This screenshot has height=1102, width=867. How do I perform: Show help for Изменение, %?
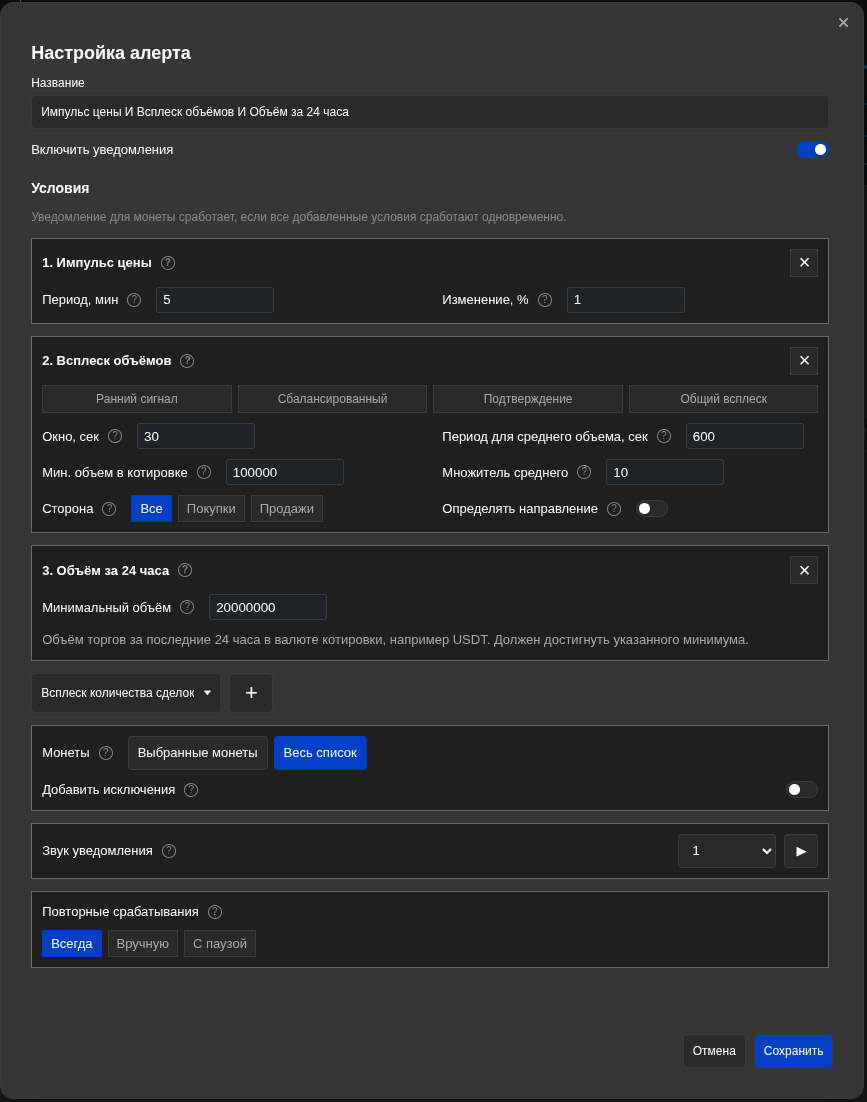[545, 300]
